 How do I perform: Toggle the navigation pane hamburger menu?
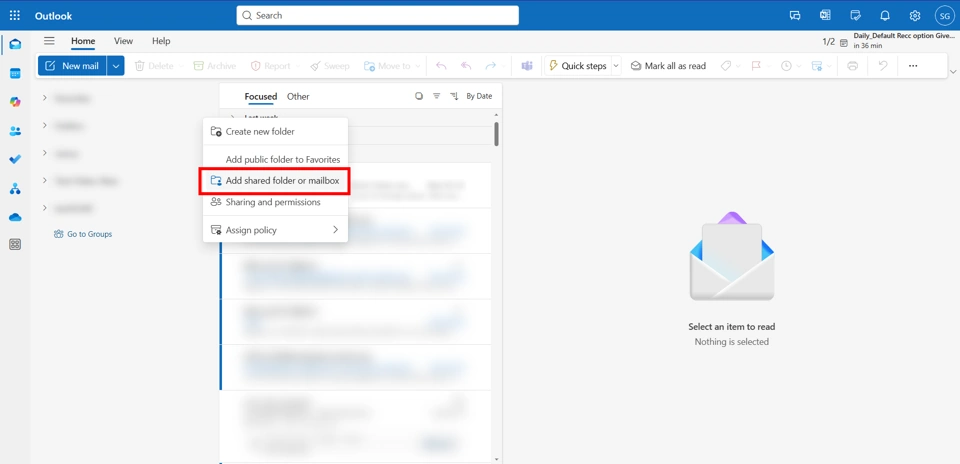tap(49, 41)
